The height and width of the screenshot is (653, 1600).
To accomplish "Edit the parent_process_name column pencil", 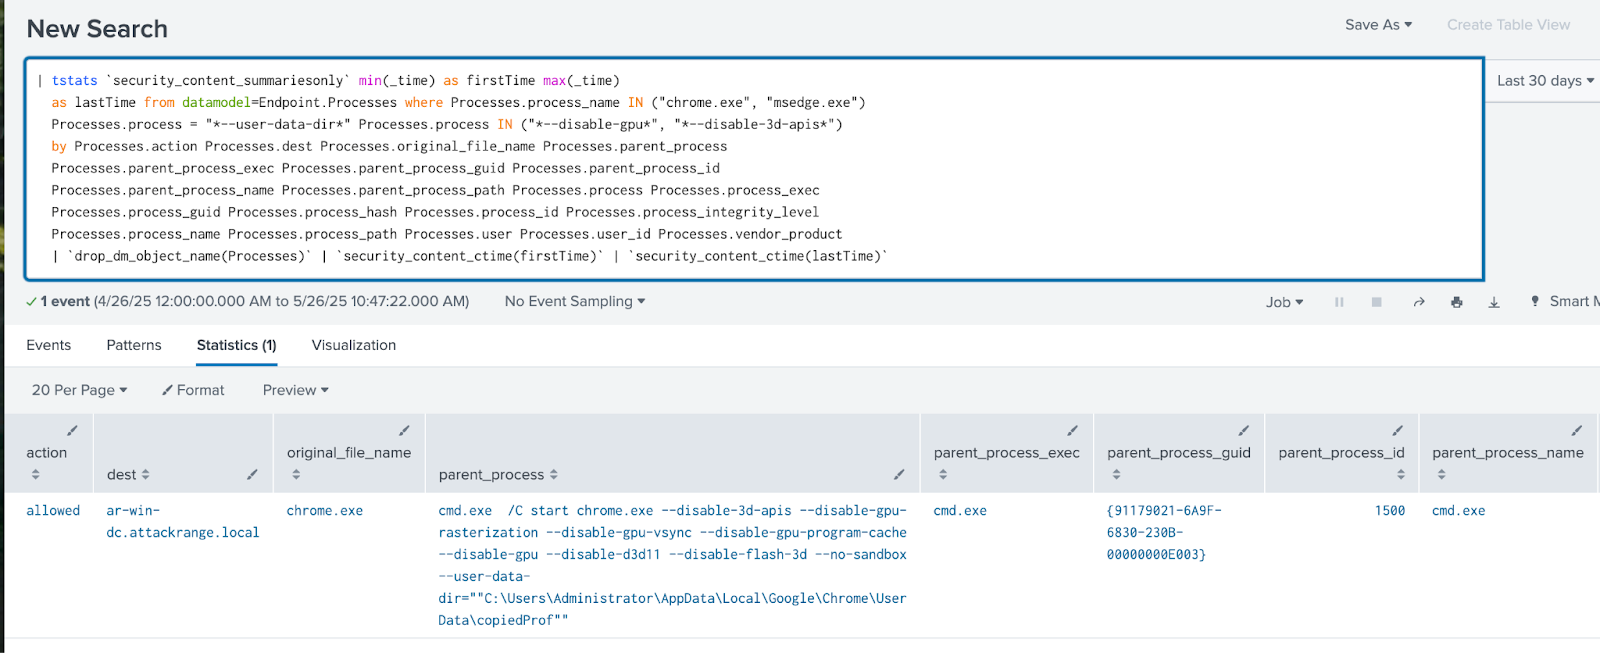I will click(1576, 431).
